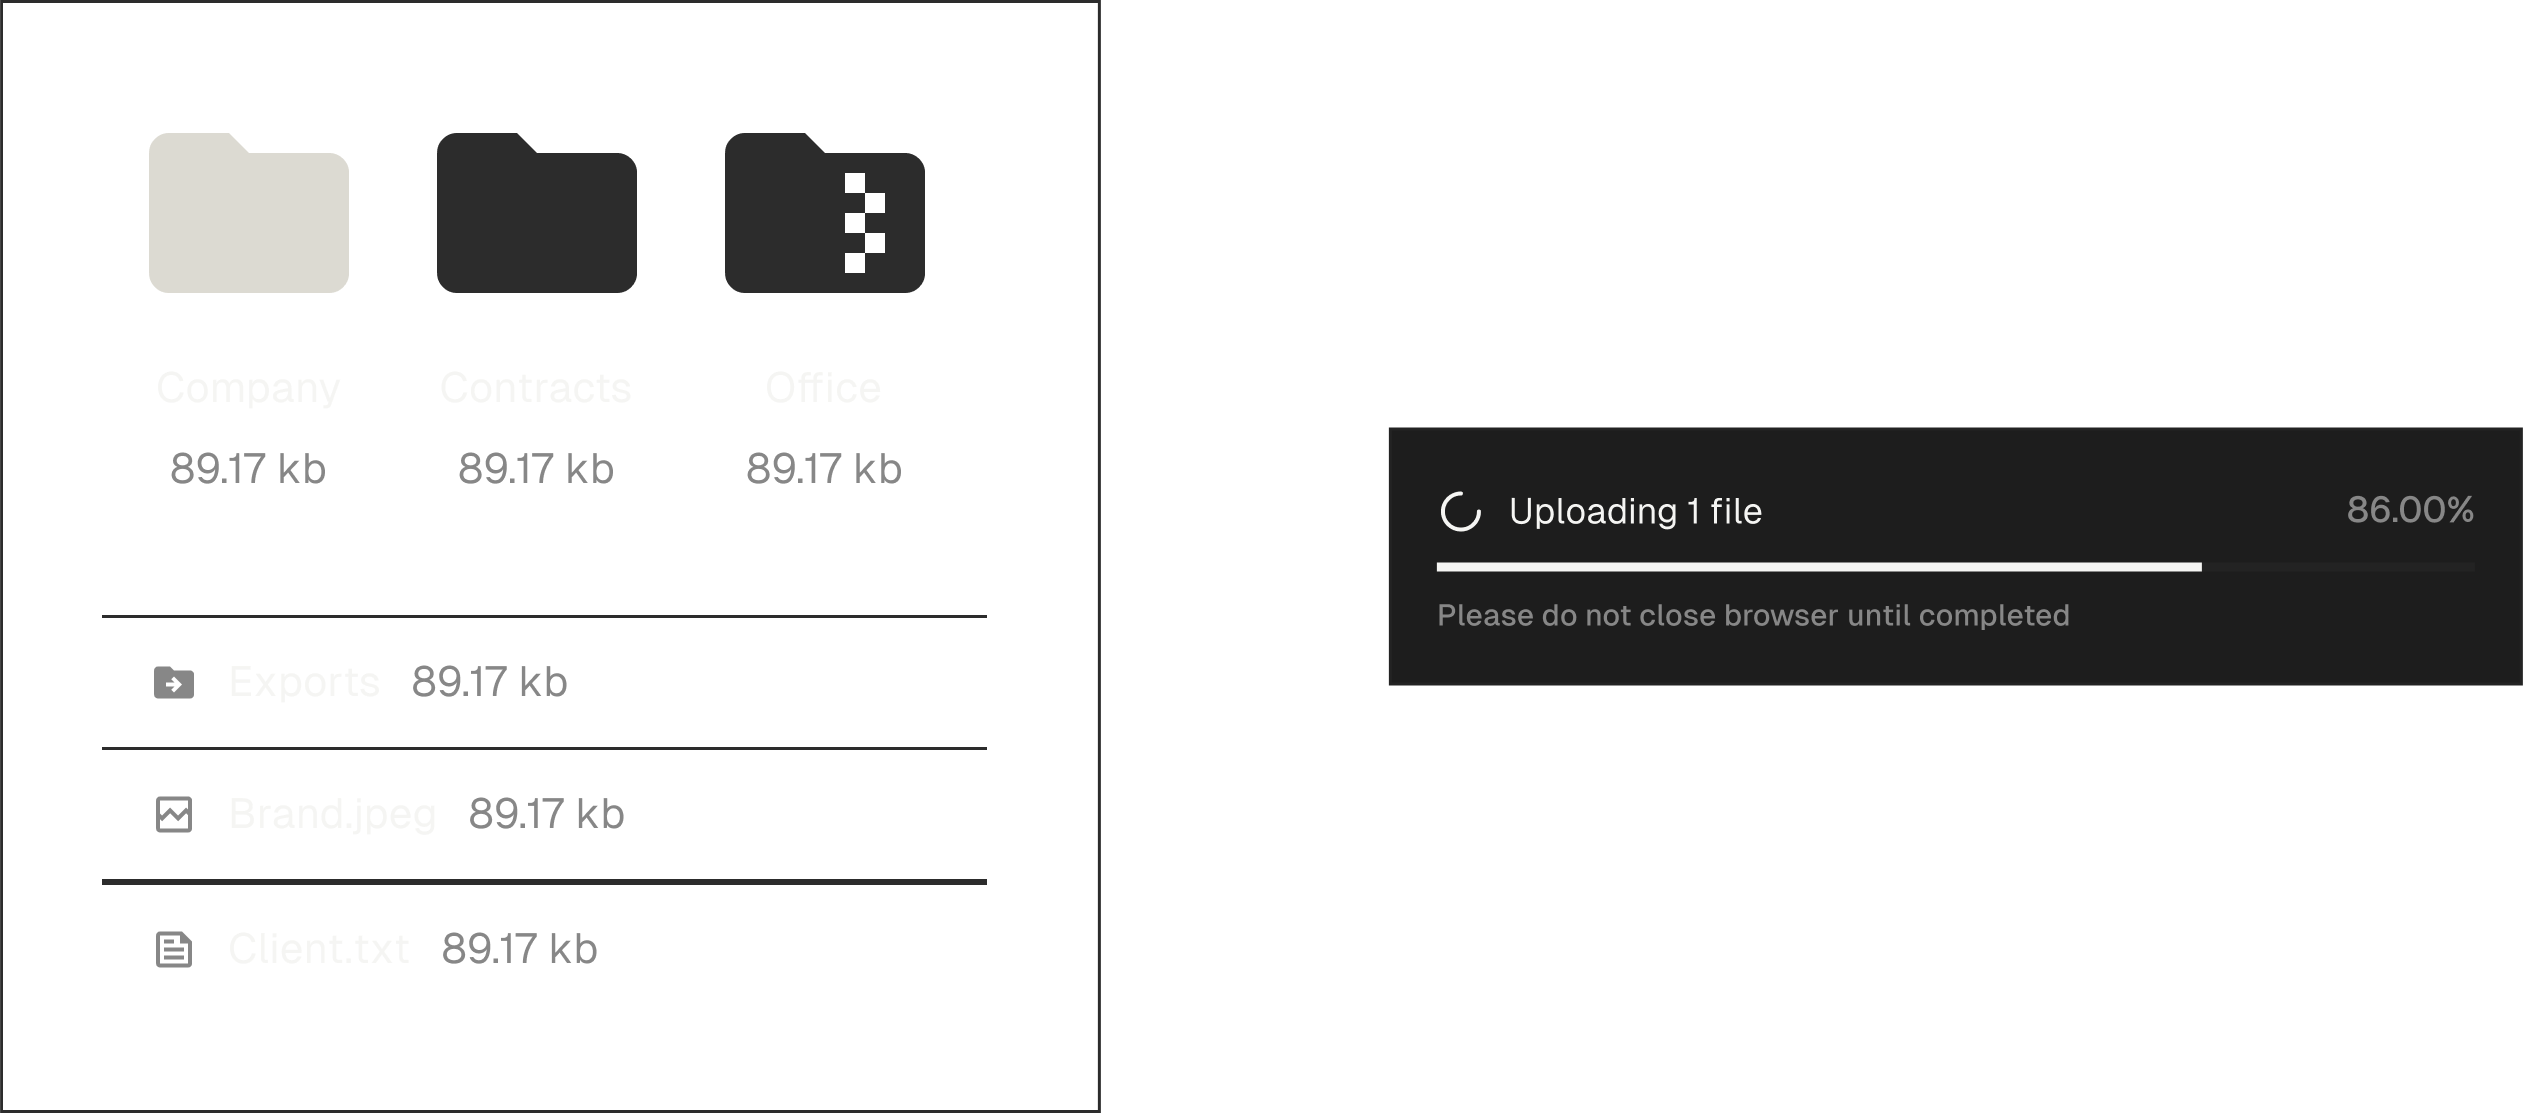This screenshot has width=2523, height=1113.
Task: Click the upload progress bar
Action: [1955, 567]
